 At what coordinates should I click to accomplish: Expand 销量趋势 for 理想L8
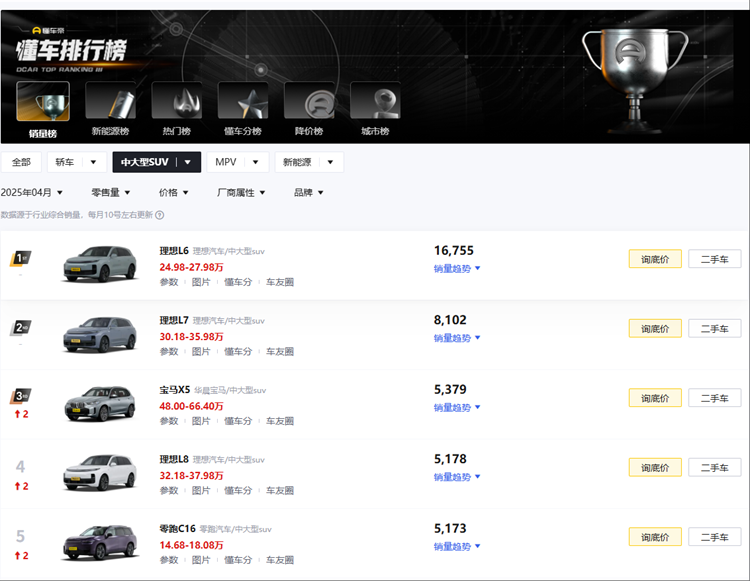click(x=457, y=477)
